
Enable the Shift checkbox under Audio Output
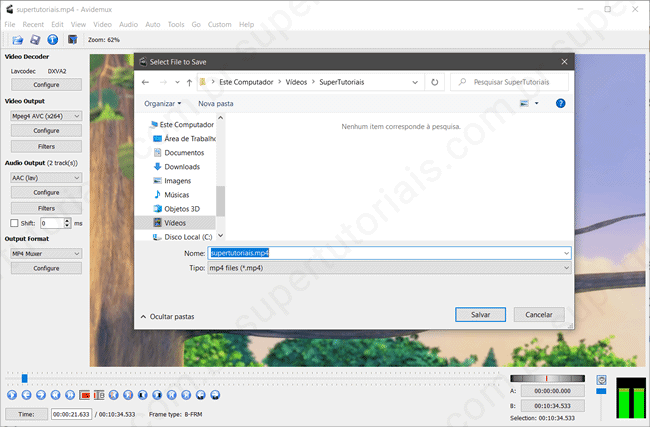(x=14, y=223)
